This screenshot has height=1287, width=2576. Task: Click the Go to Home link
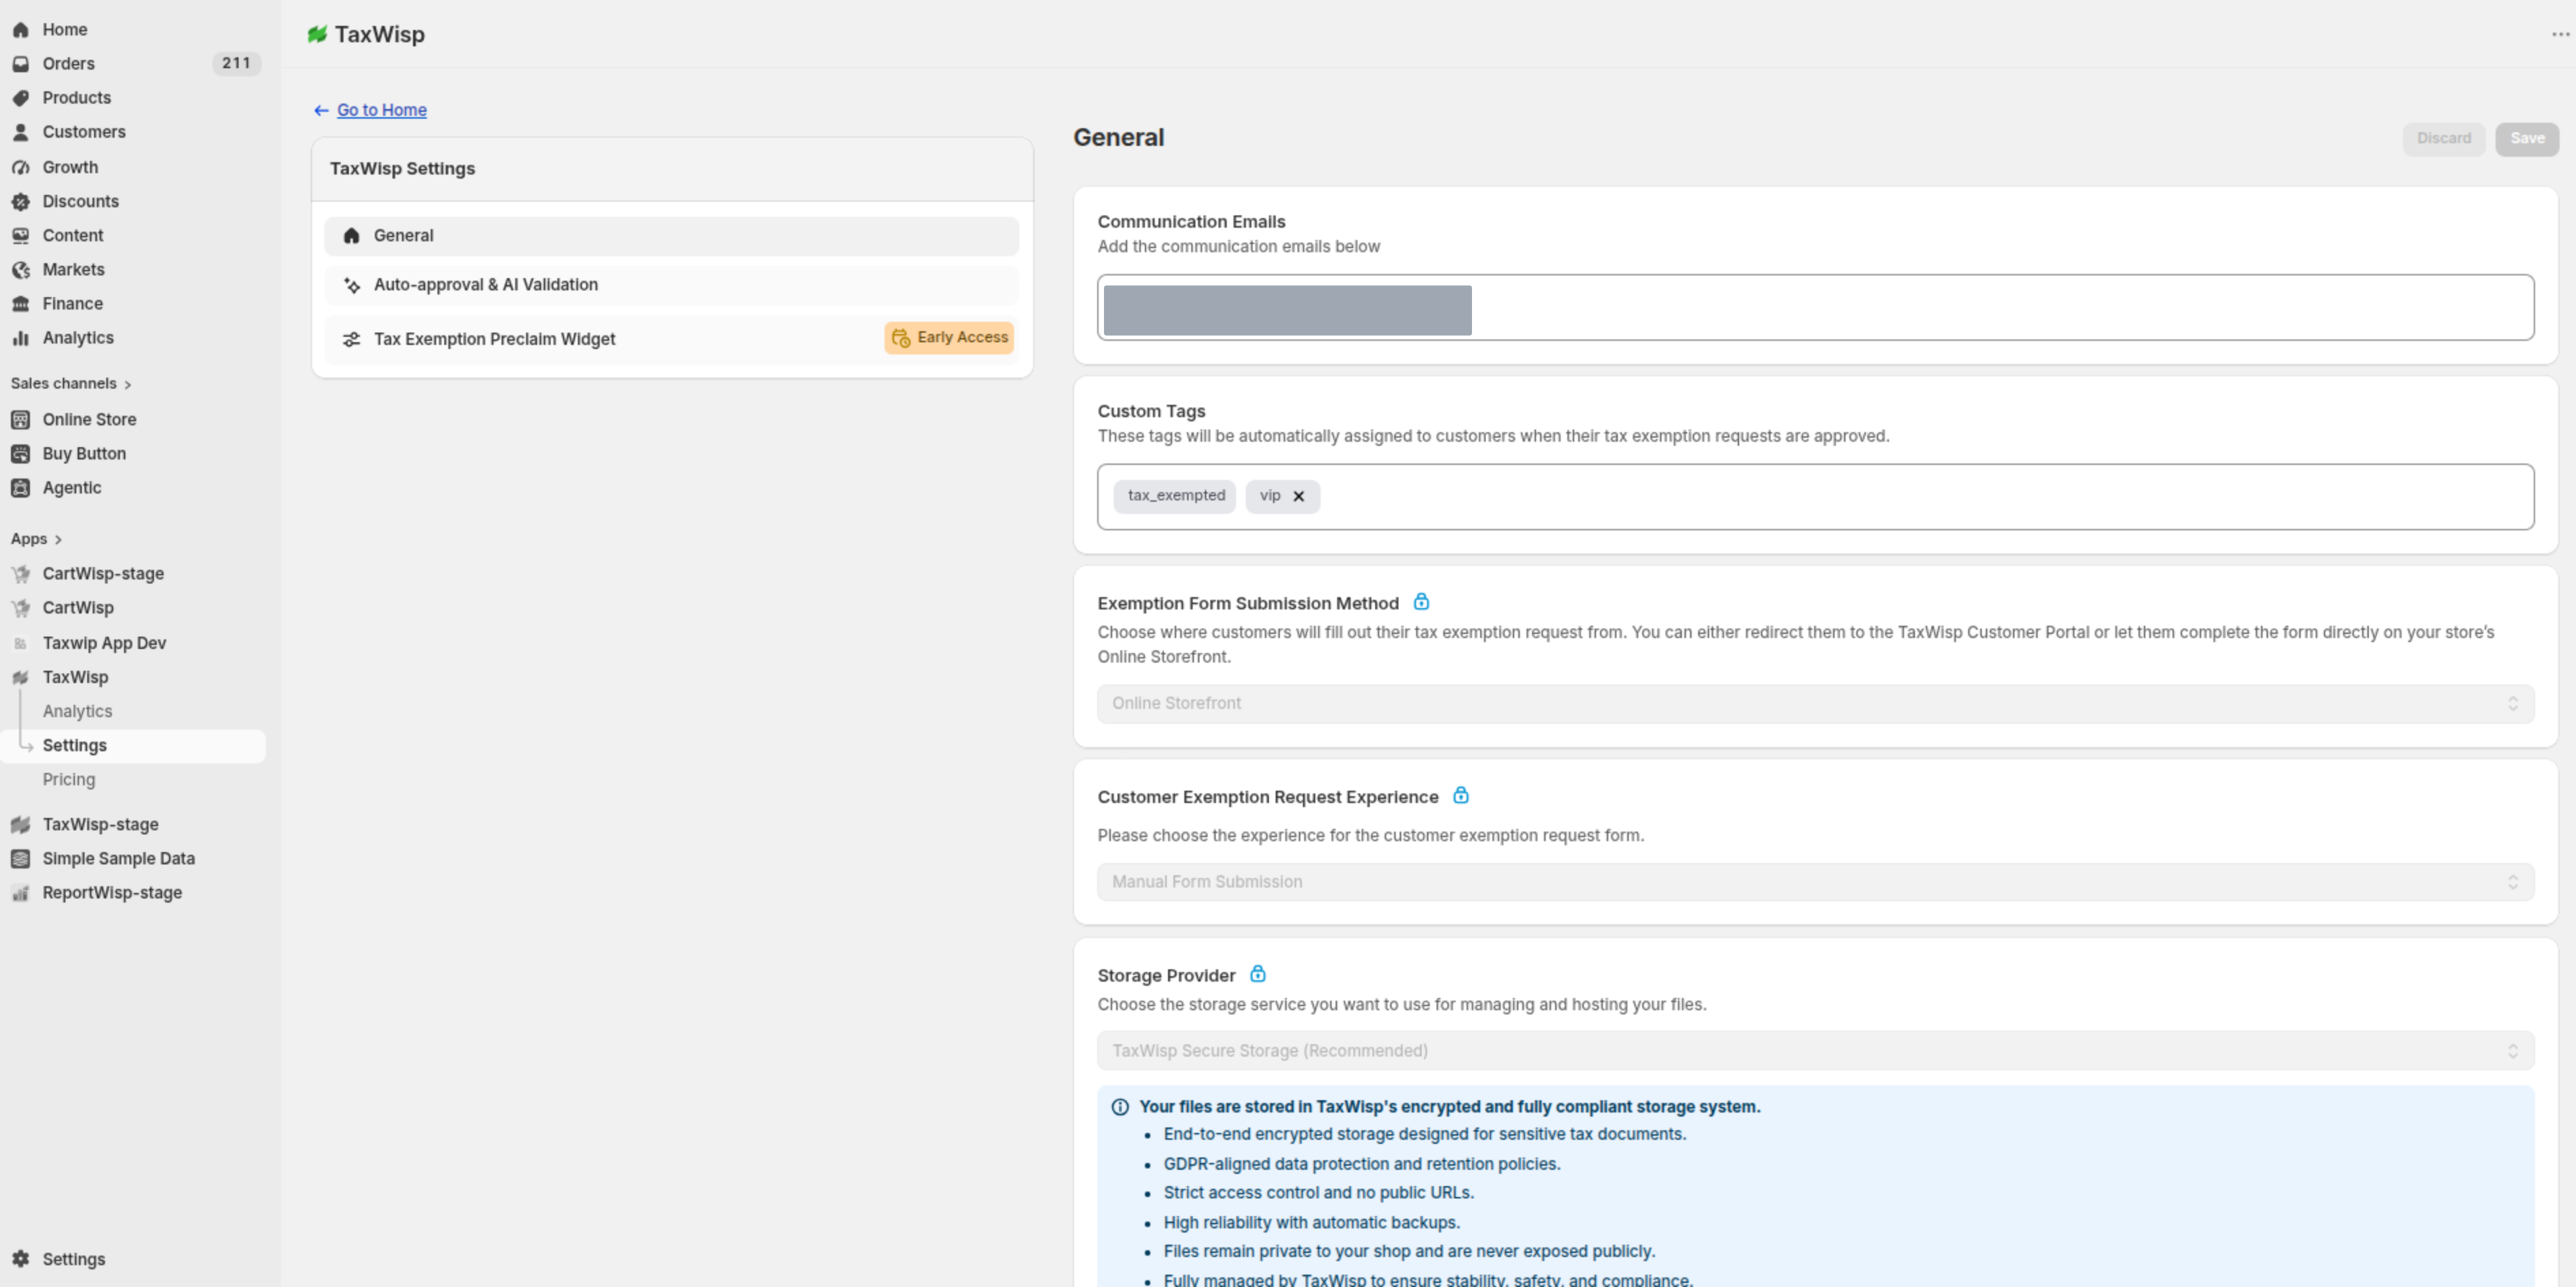(381, 110)
